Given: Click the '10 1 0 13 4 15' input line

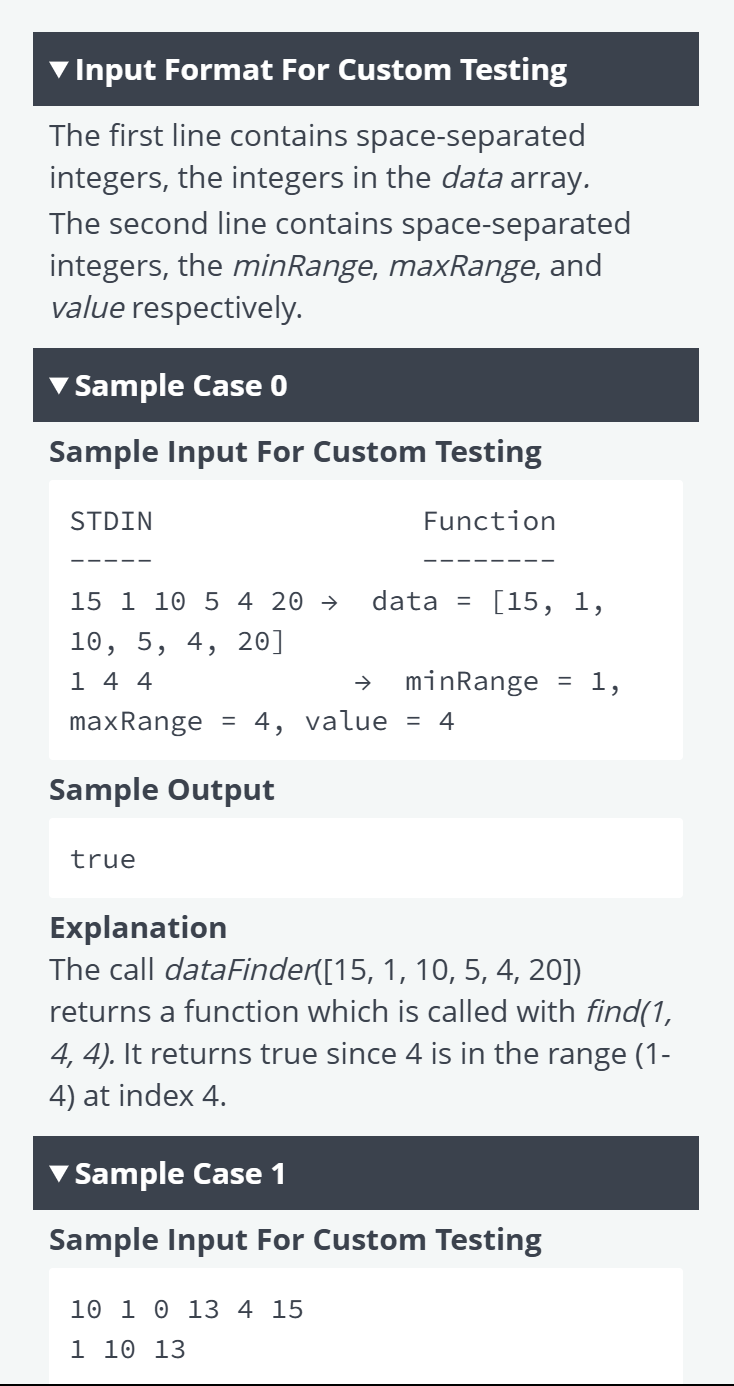Looking at the screenshot, I should coord(187,1309).
